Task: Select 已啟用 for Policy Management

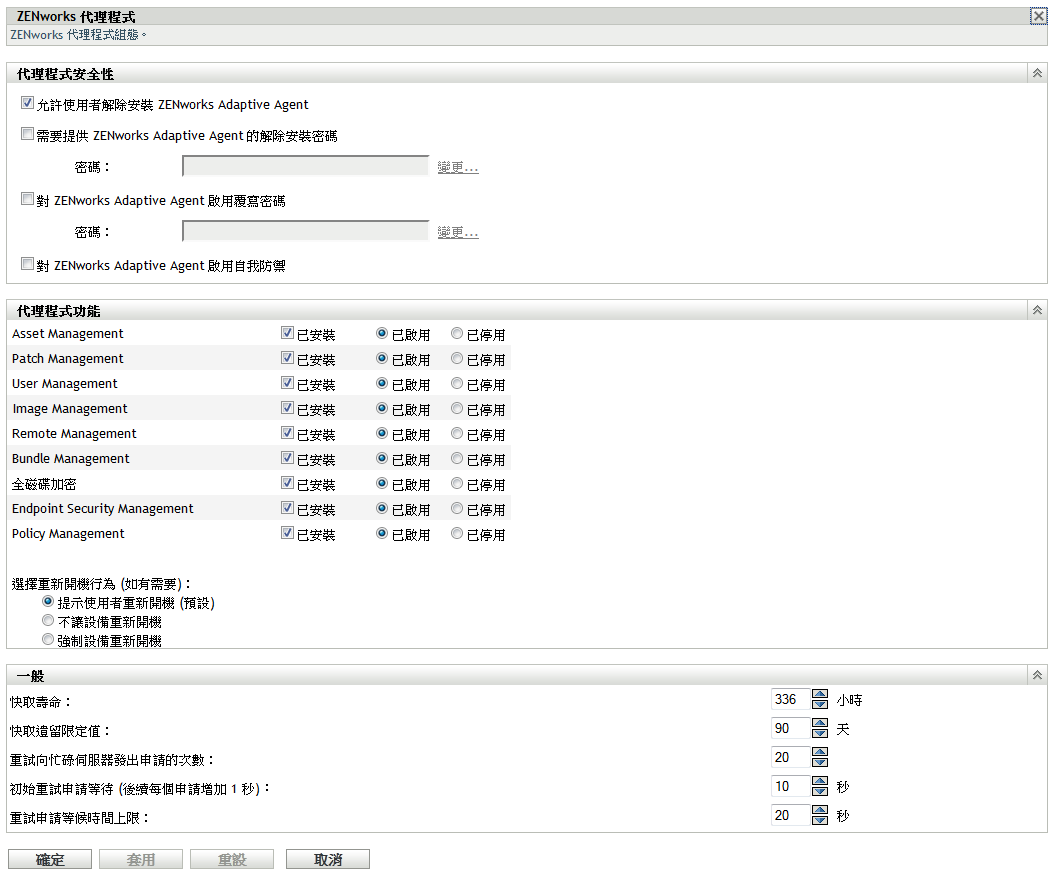Action: pyautogui.click(x=382, y=532)
